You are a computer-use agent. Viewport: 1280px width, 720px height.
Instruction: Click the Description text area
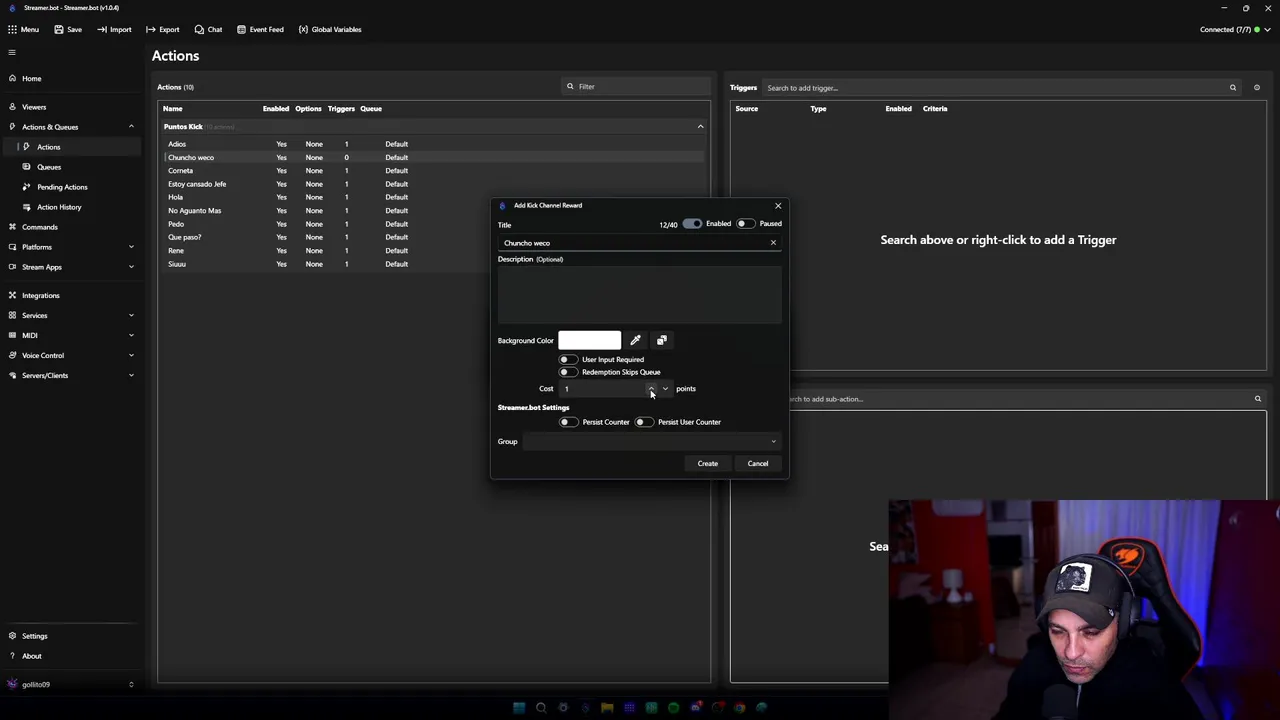click(x=639, y=295)
